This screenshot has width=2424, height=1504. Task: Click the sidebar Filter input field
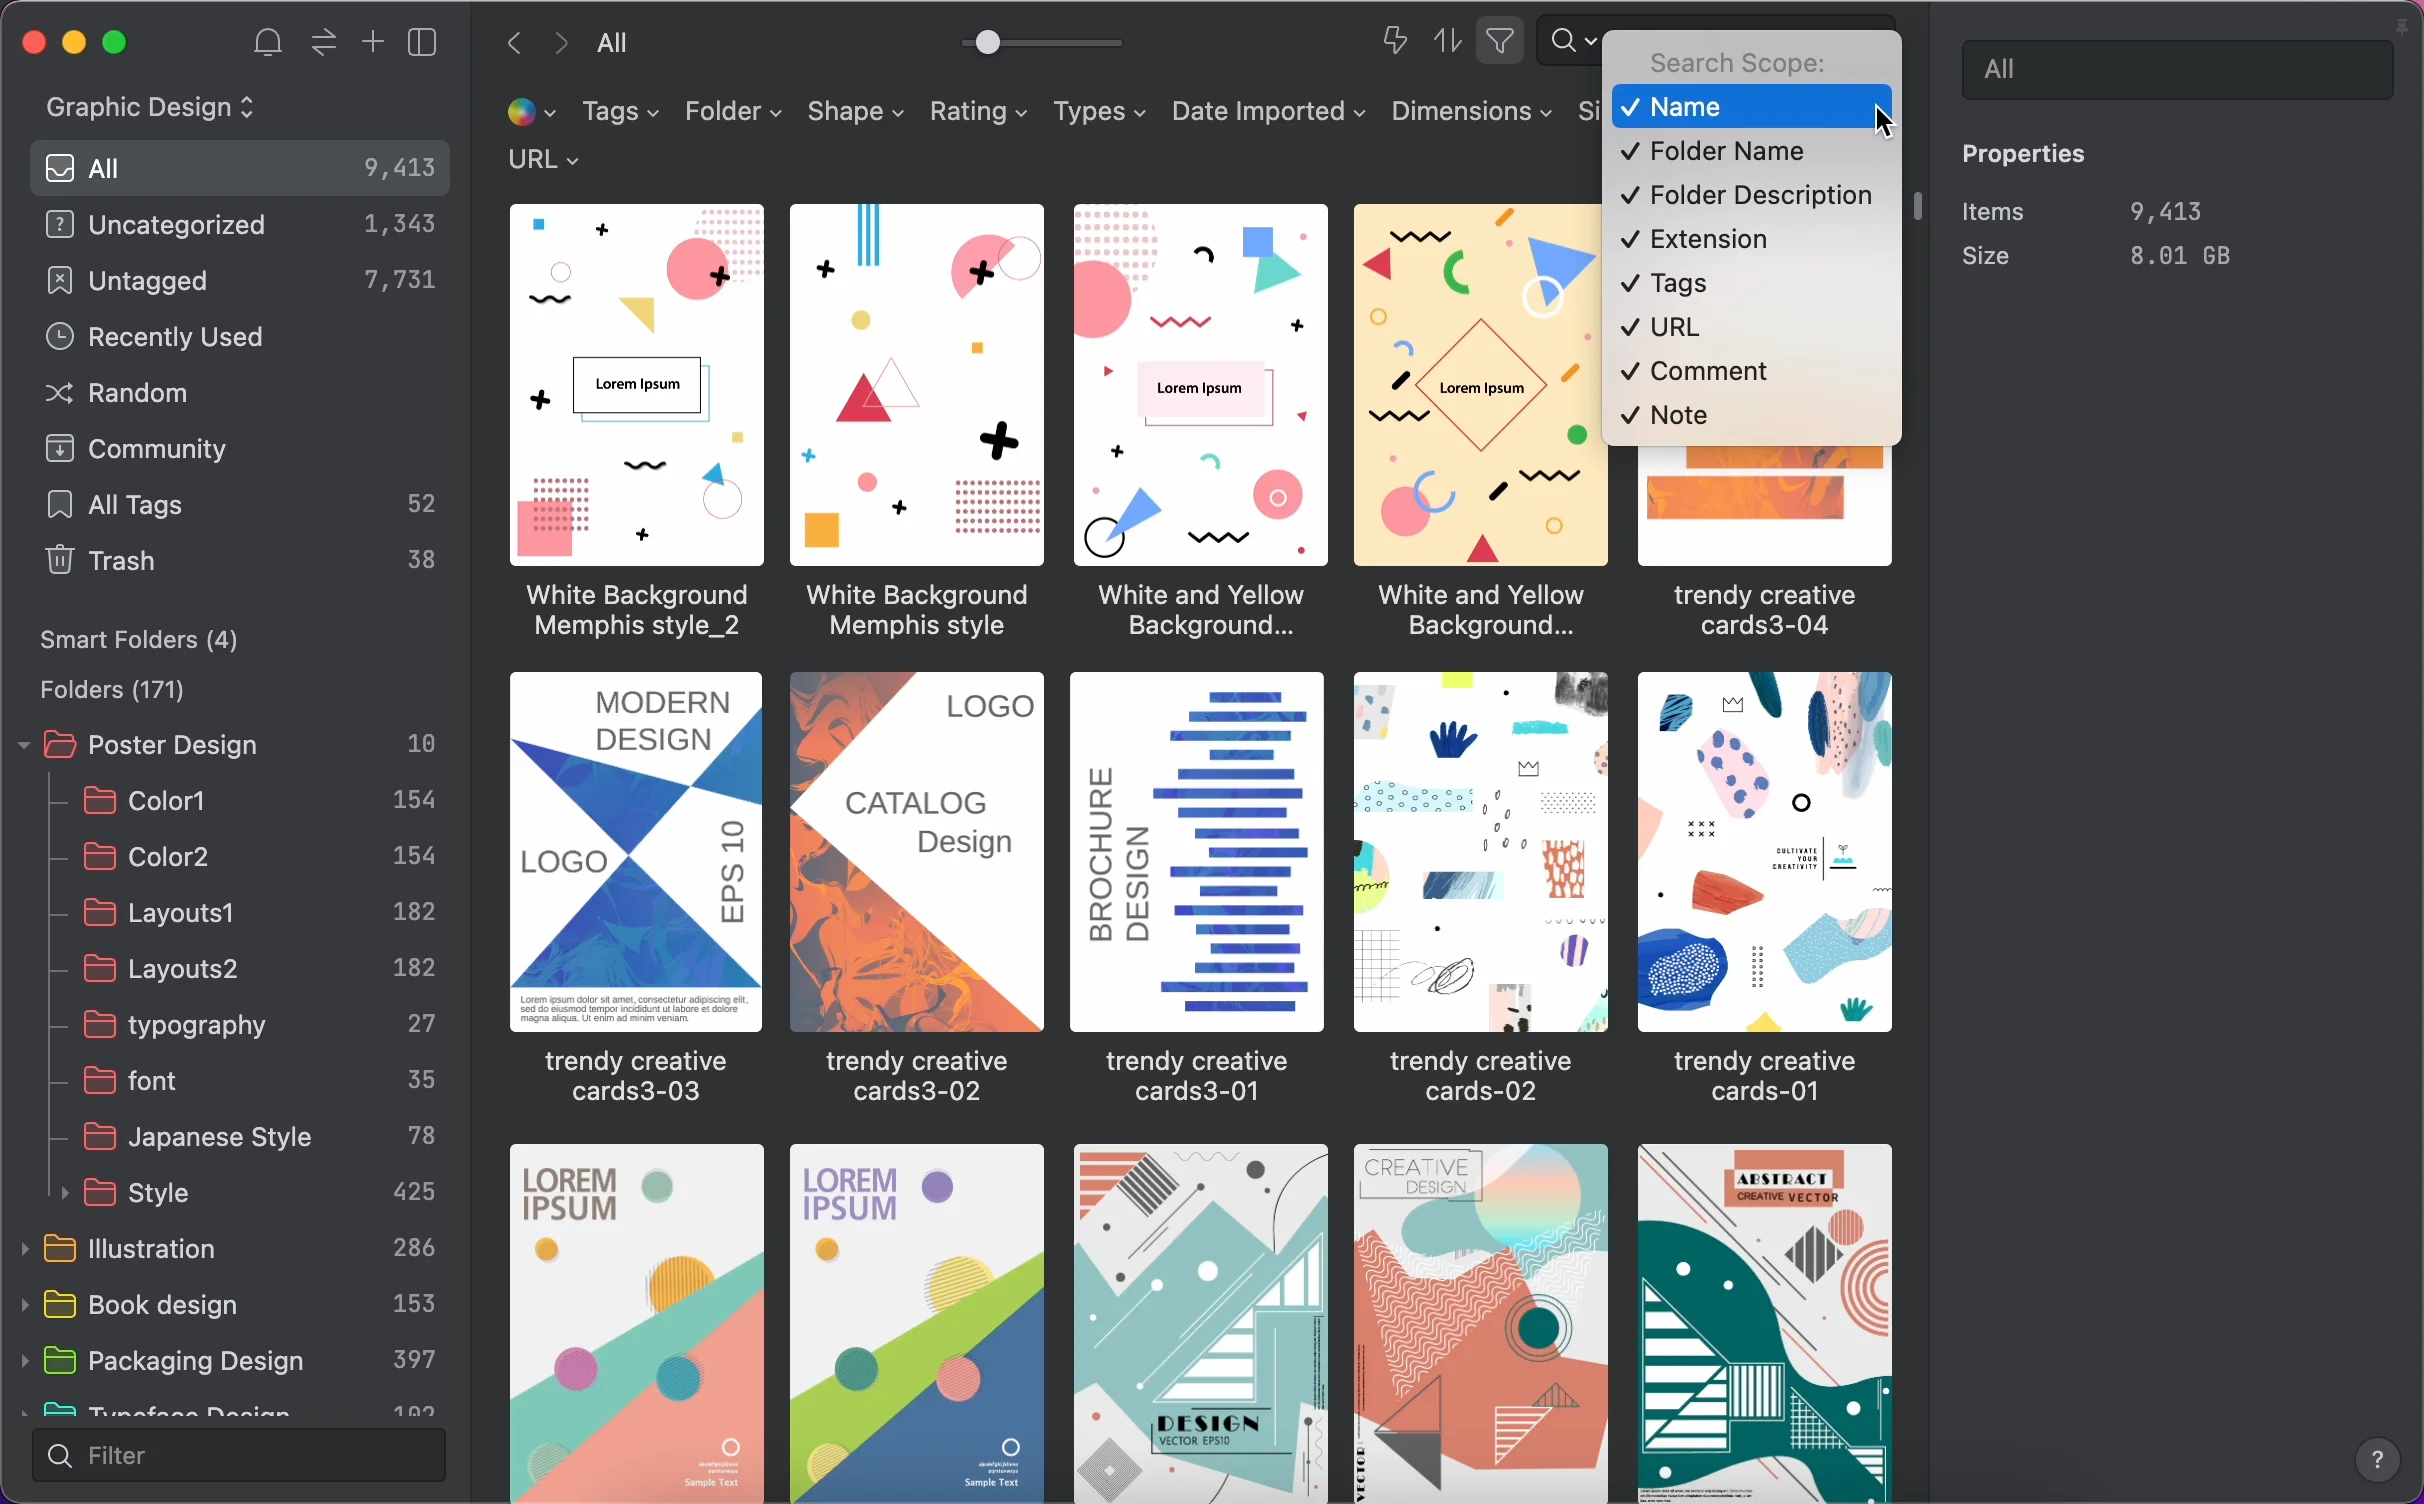tap(239, 1455)
